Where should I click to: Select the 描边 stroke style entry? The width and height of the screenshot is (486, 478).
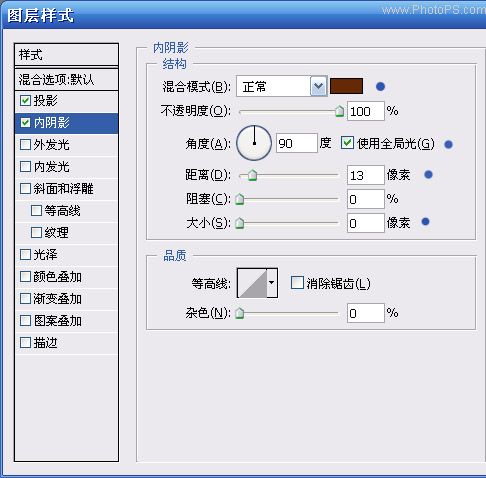pos(67,343)
